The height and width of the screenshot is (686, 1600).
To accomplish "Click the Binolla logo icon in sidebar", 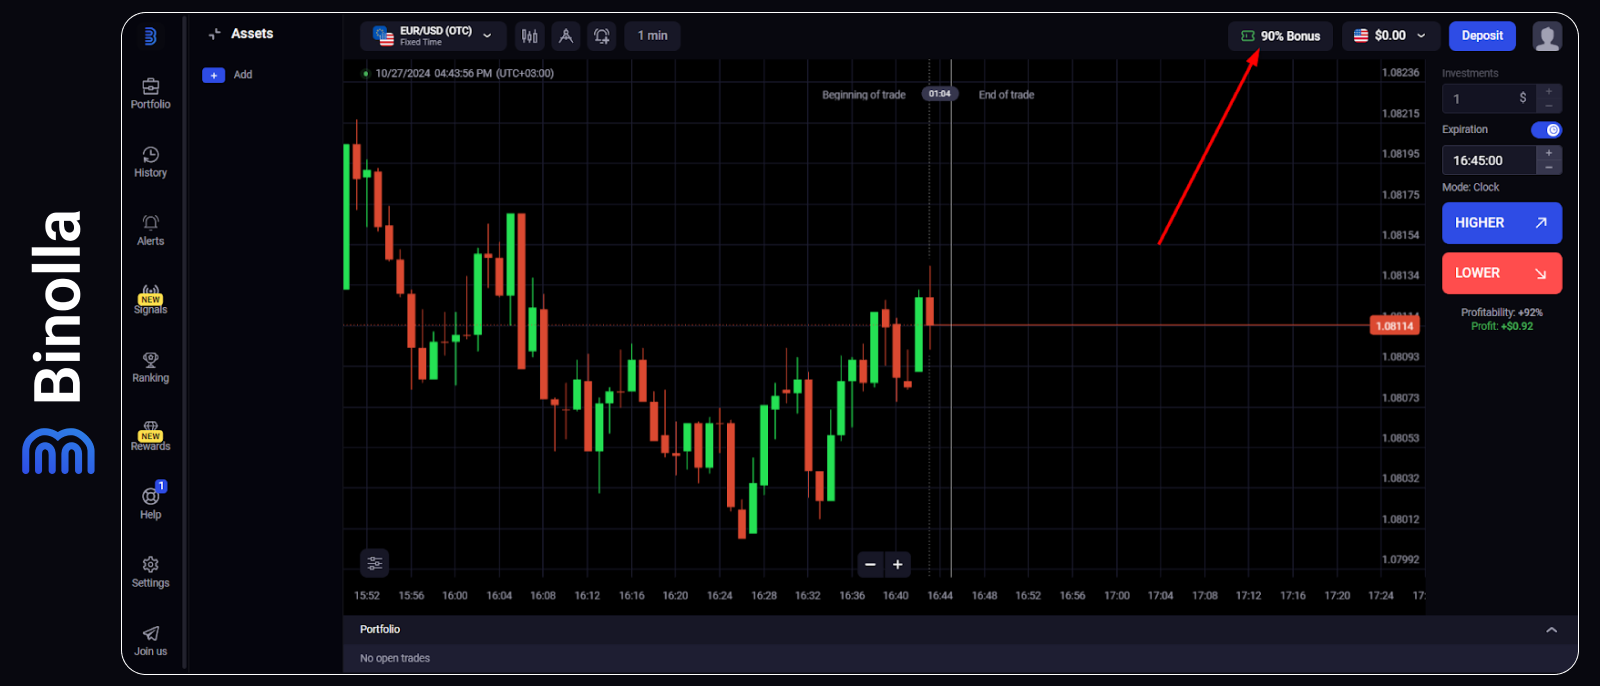I will tap(150, 36).
